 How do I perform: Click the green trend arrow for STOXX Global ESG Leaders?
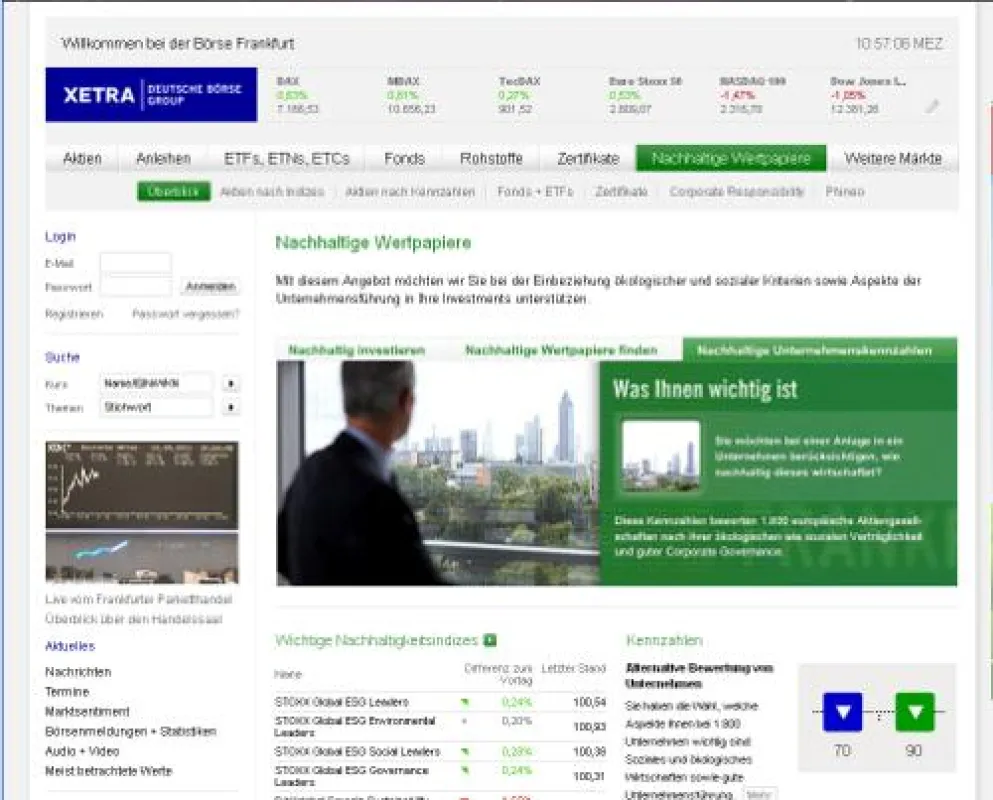465,702
